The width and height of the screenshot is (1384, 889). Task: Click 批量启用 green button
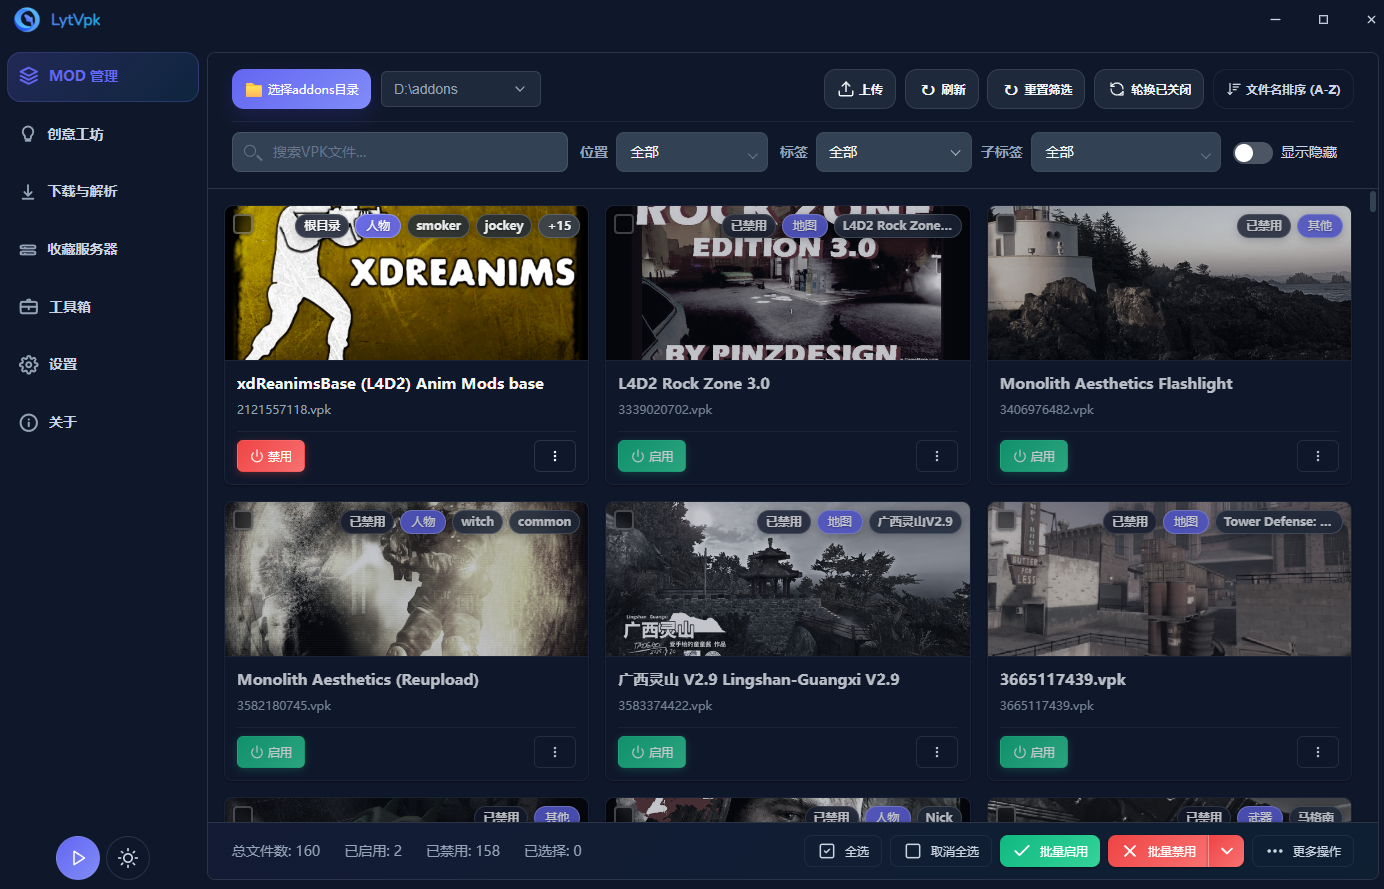[x=1050, y=851]
